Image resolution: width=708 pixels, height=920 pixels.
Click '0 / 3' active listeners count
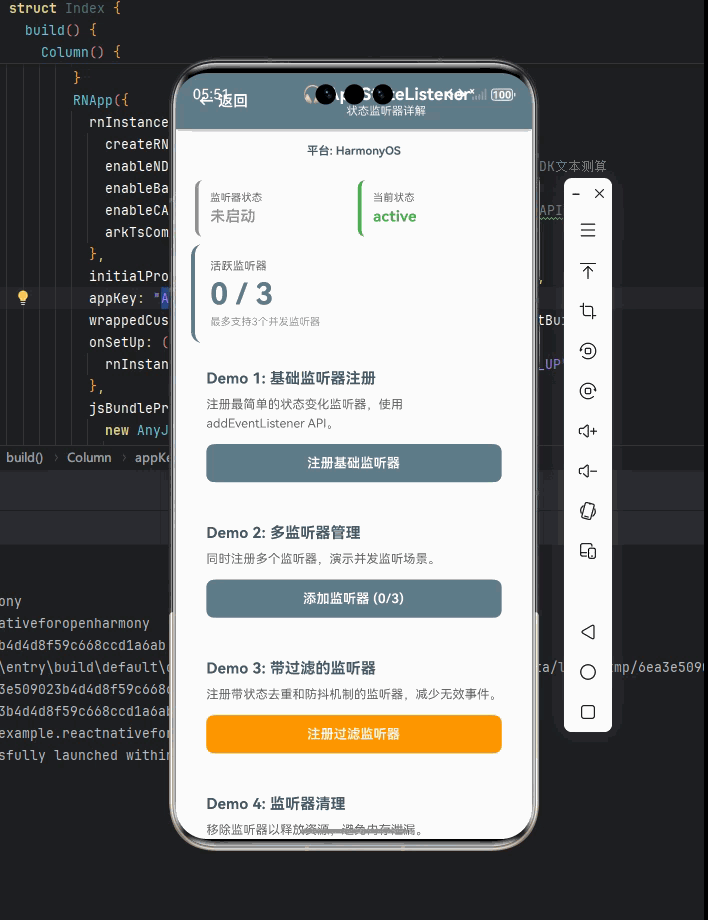coord(242,294)
